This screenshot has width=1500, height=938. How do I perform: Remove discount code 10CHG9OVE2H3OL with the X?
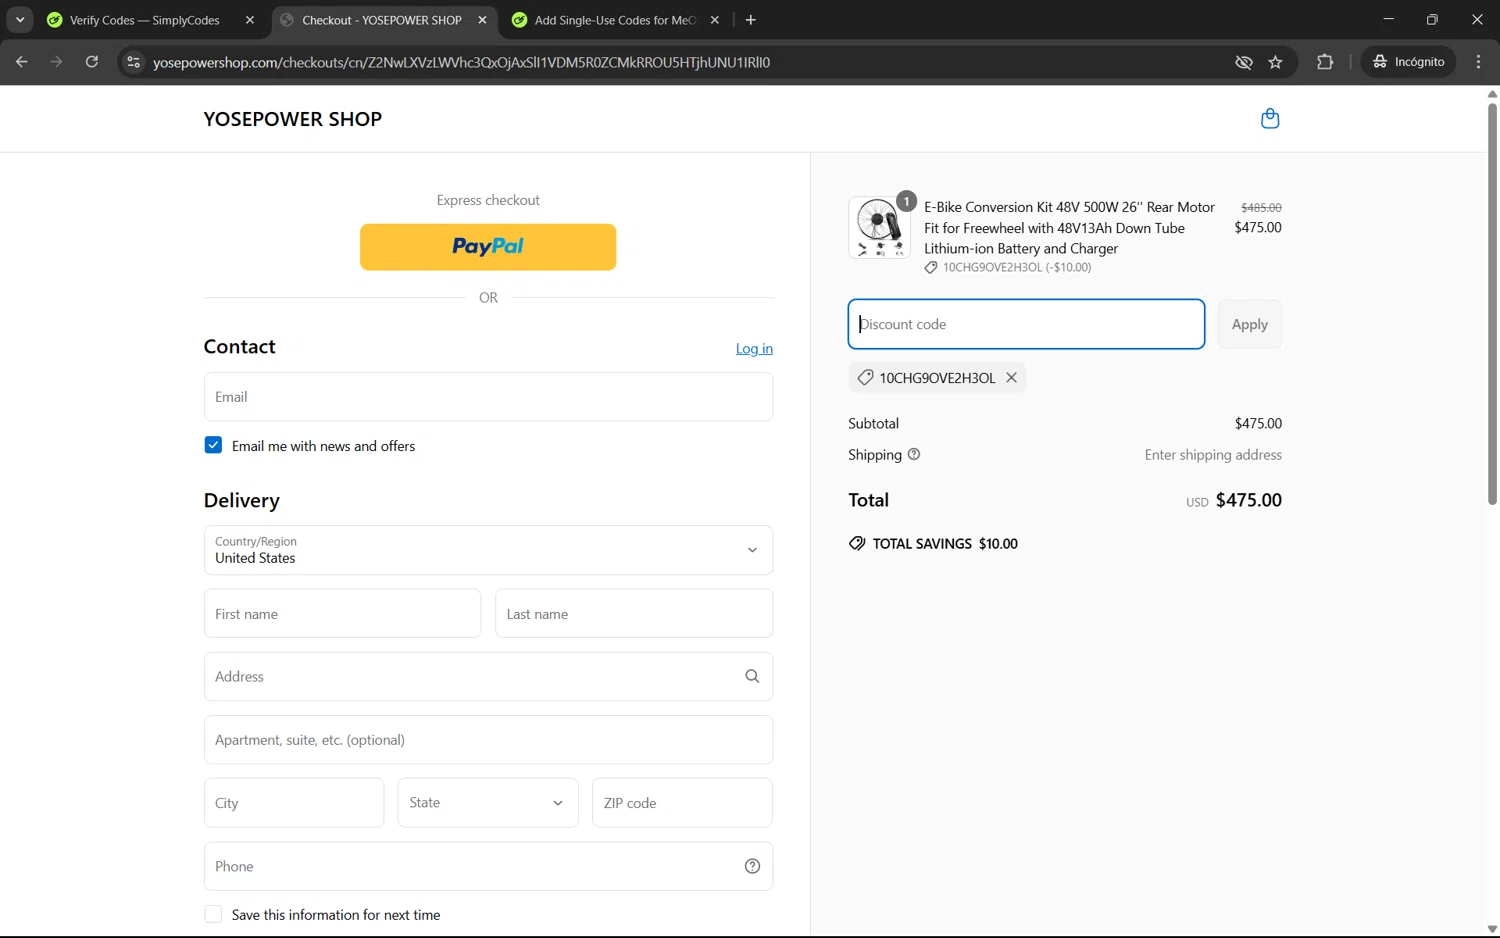click(1011, 378)
